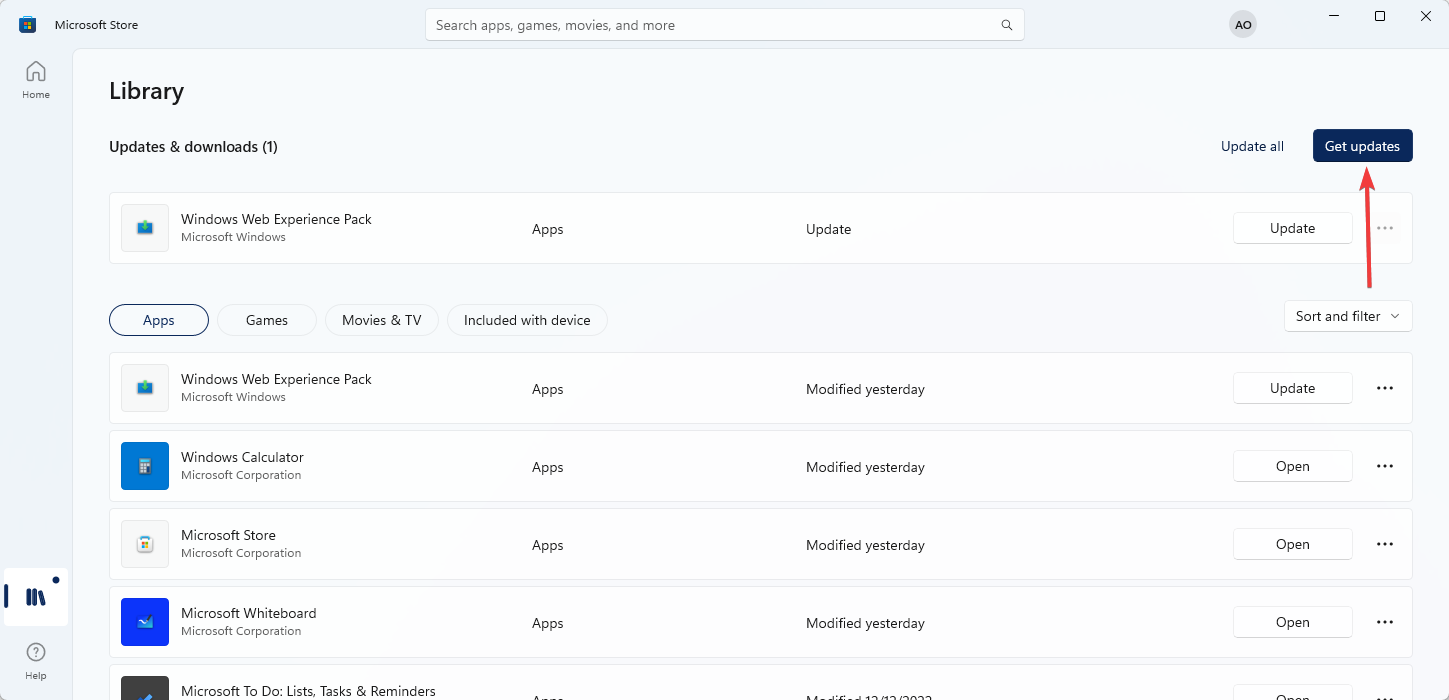This screenshot has height=700, width=1449.
Task: Open Windows Calculator
Action: (x=1293, y=466)
